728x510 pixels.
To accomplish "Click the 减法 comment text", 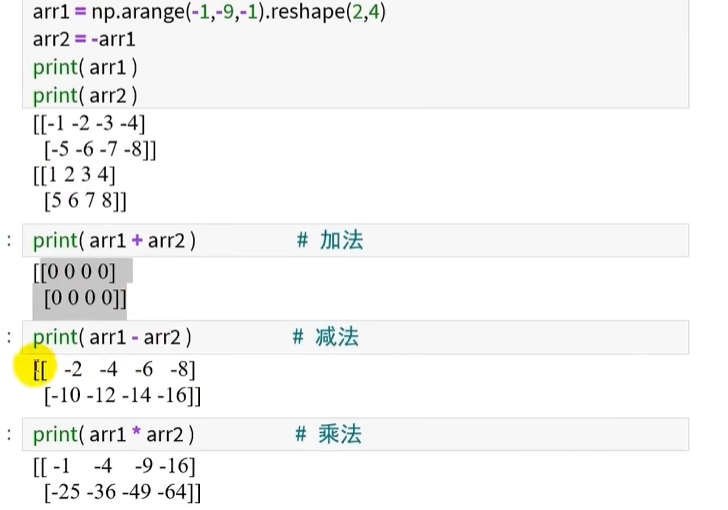I will tap(336, 337).
